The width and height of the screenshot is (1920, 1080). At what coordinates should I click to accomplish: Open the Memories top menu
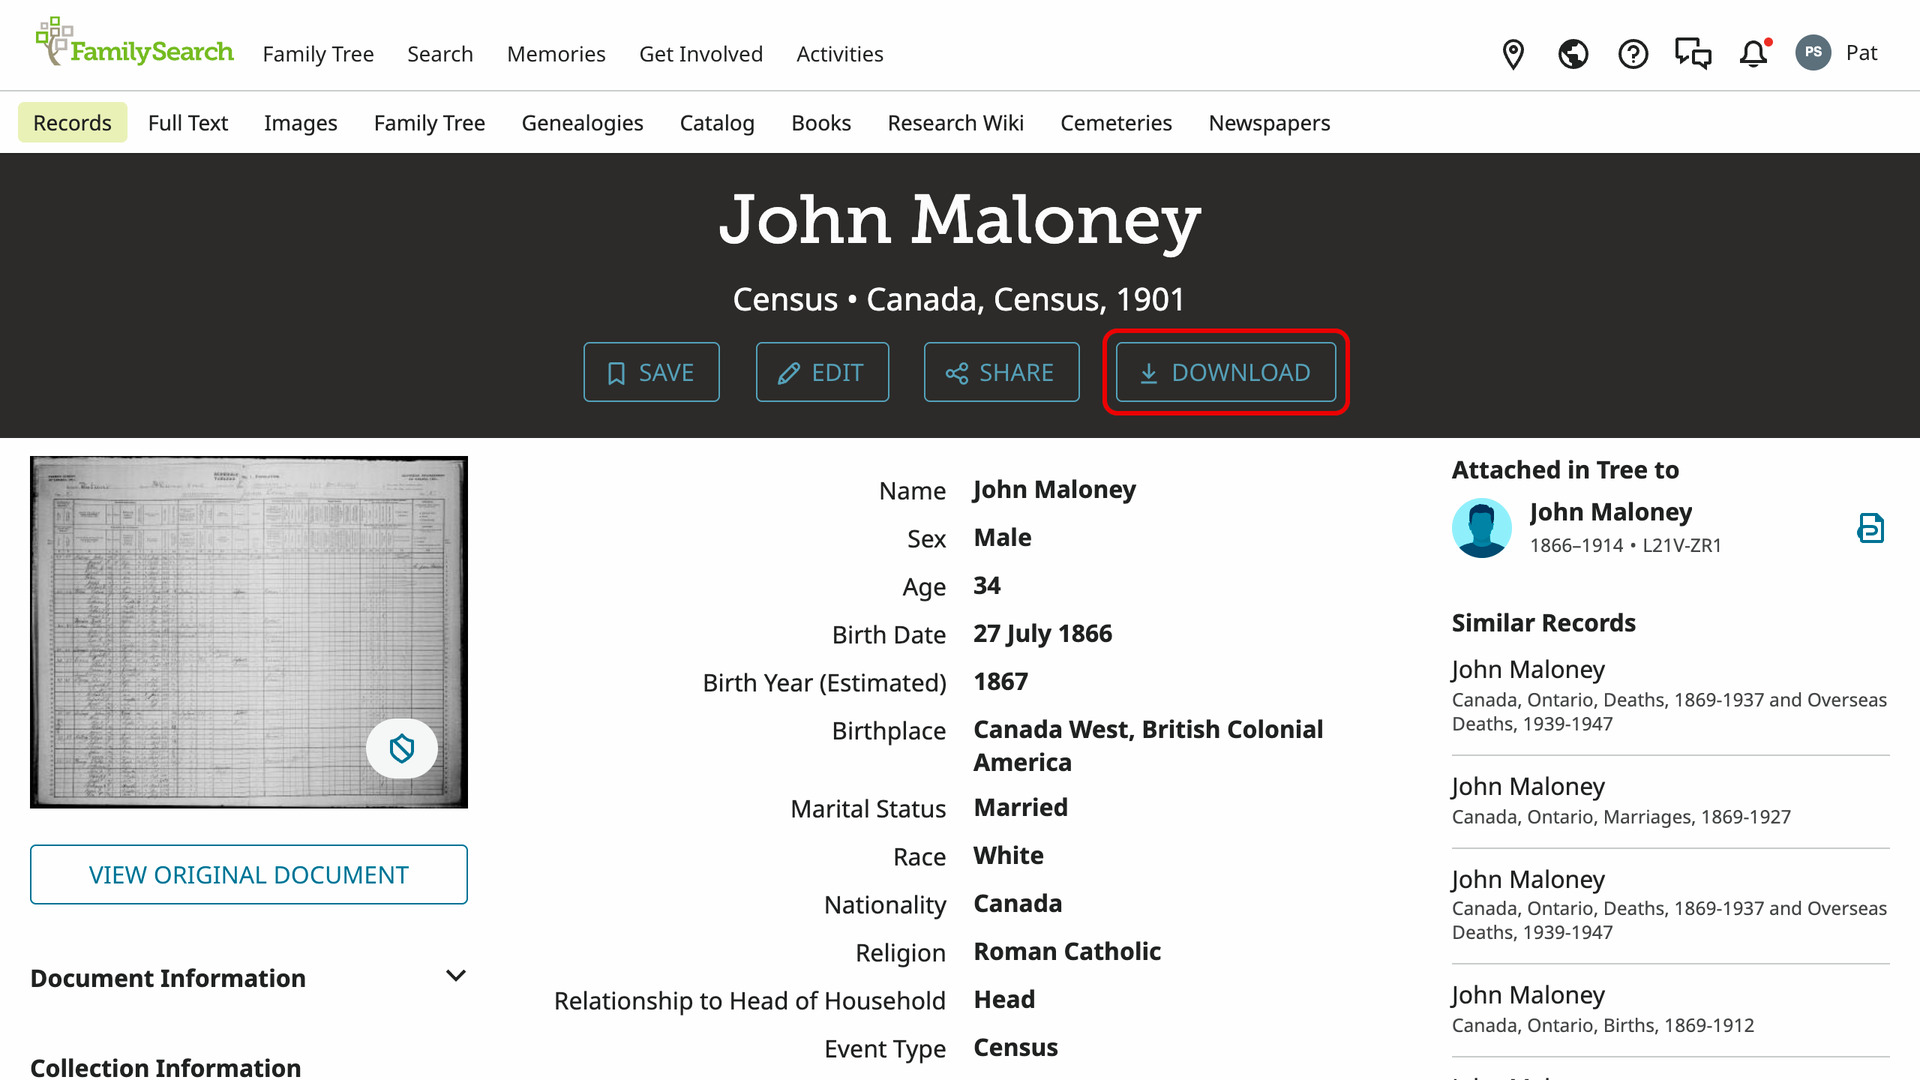click(x=556, y=54)
